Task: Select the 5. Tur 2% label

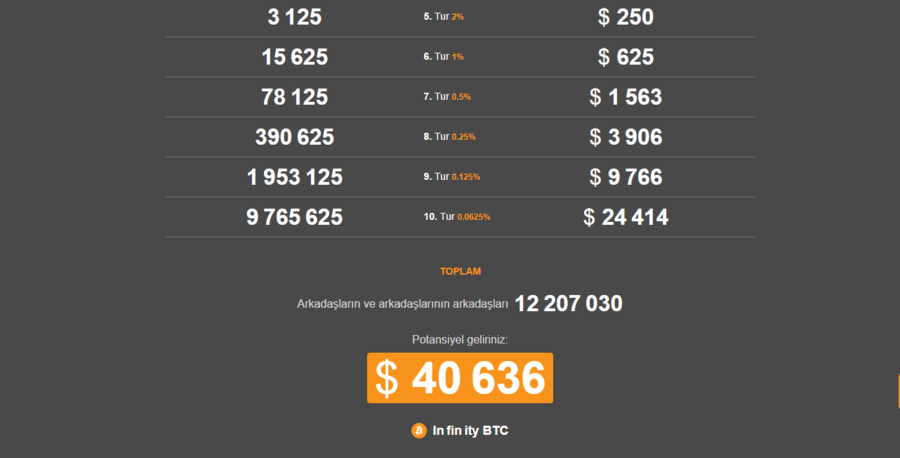Action: [444, 17]
